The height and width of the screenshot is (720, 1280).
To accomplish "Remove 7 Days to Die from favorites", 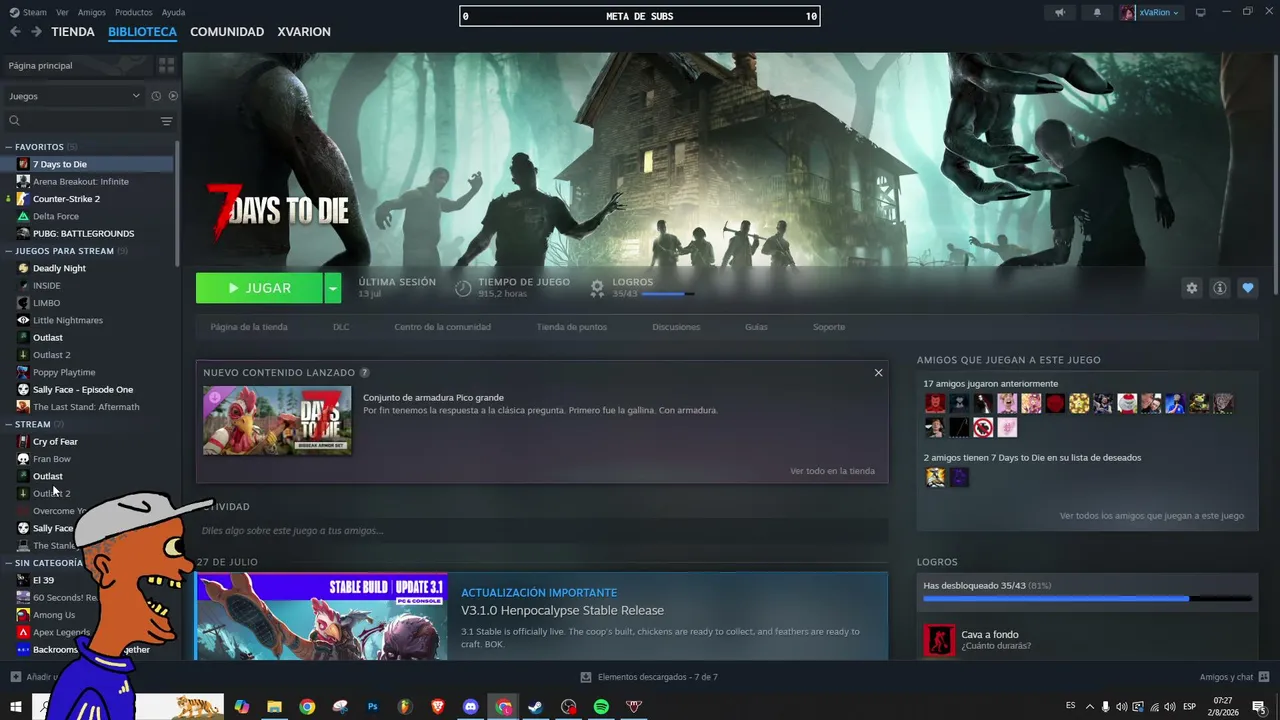I will tap(1247, 288).
